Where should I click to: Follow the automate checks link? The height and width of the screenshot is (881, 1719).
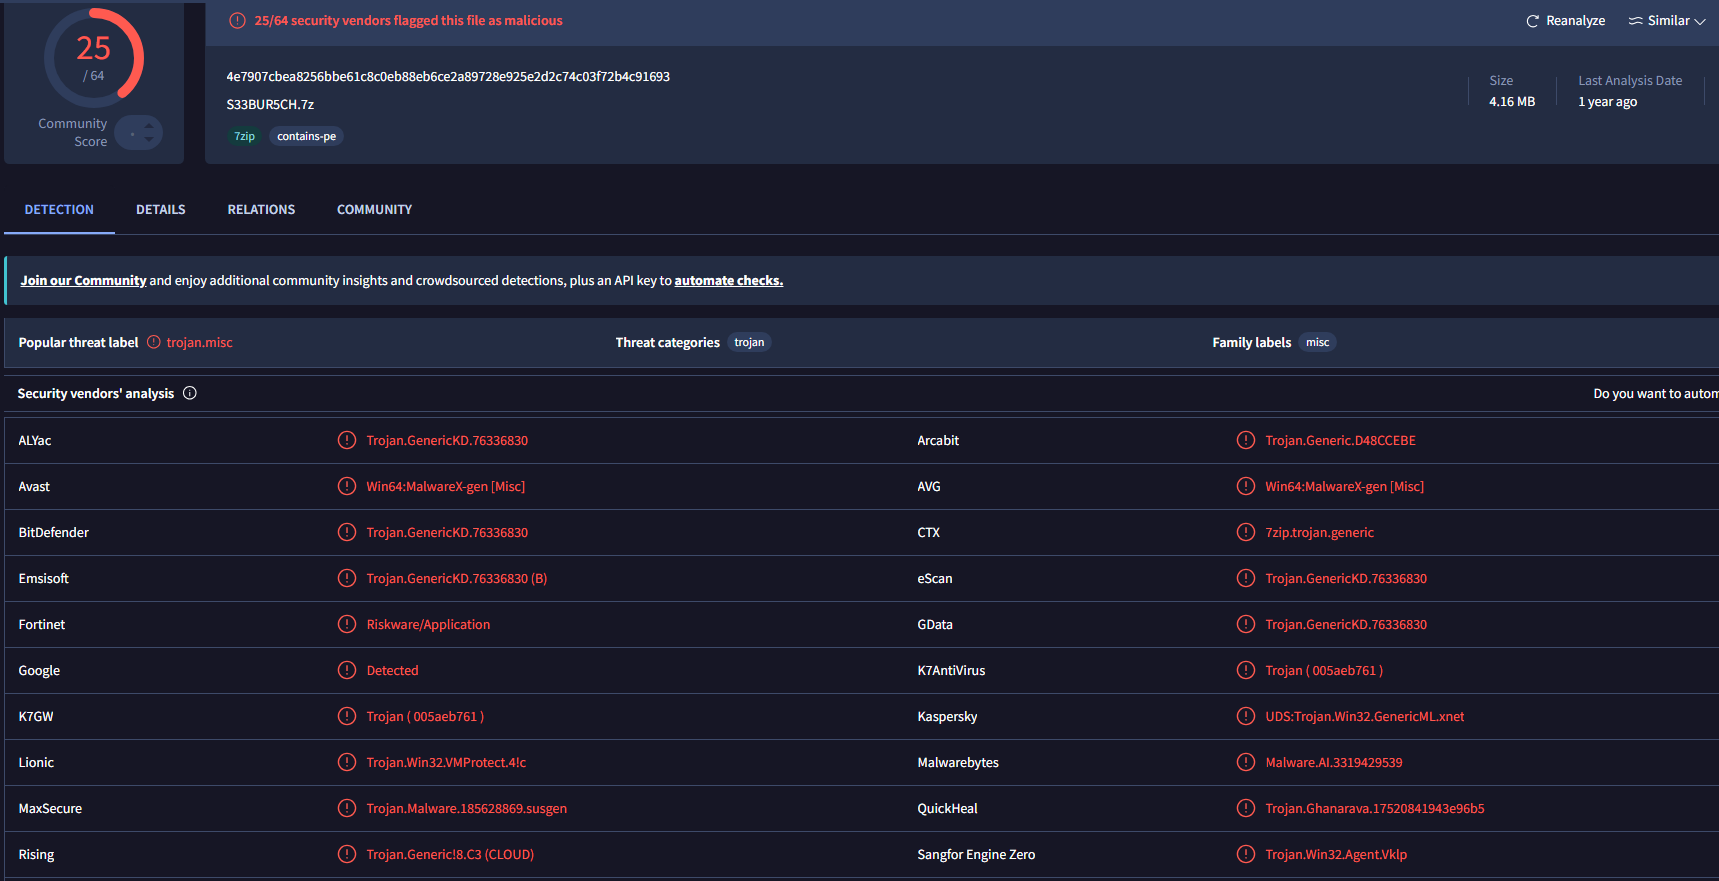click(x=728, y=281)
